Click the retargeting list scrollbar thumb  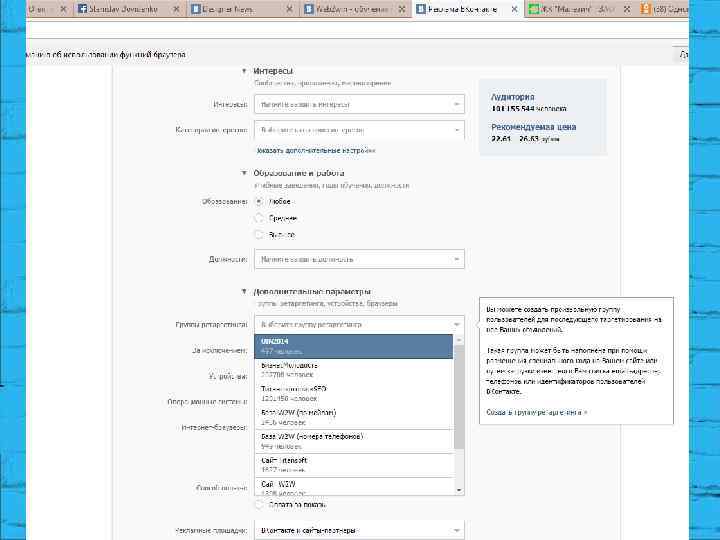[x=459, y=397]
